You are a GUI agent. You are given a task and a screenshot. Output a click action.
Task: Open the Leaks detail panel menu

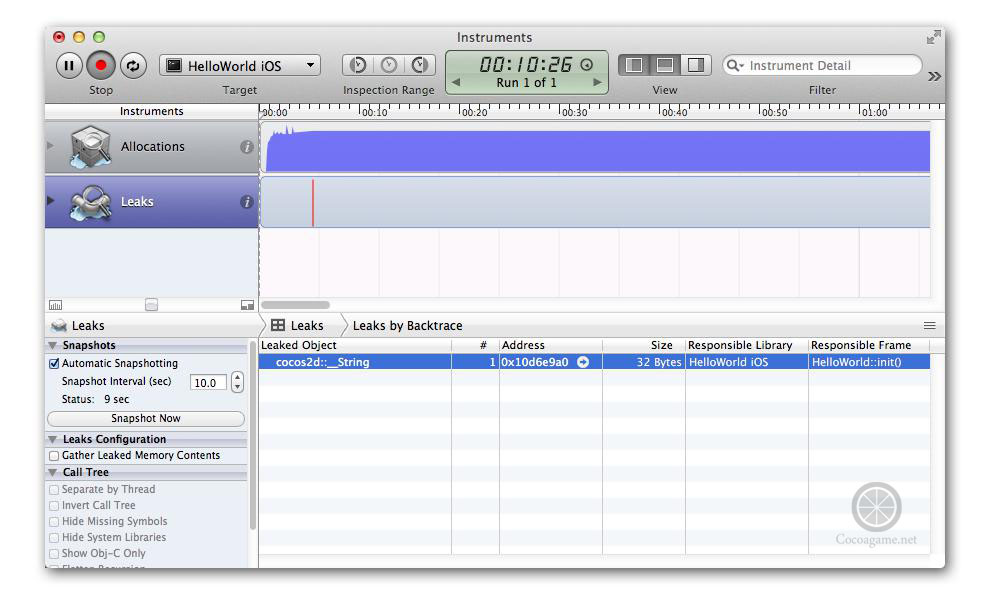[x=78, y=326]
